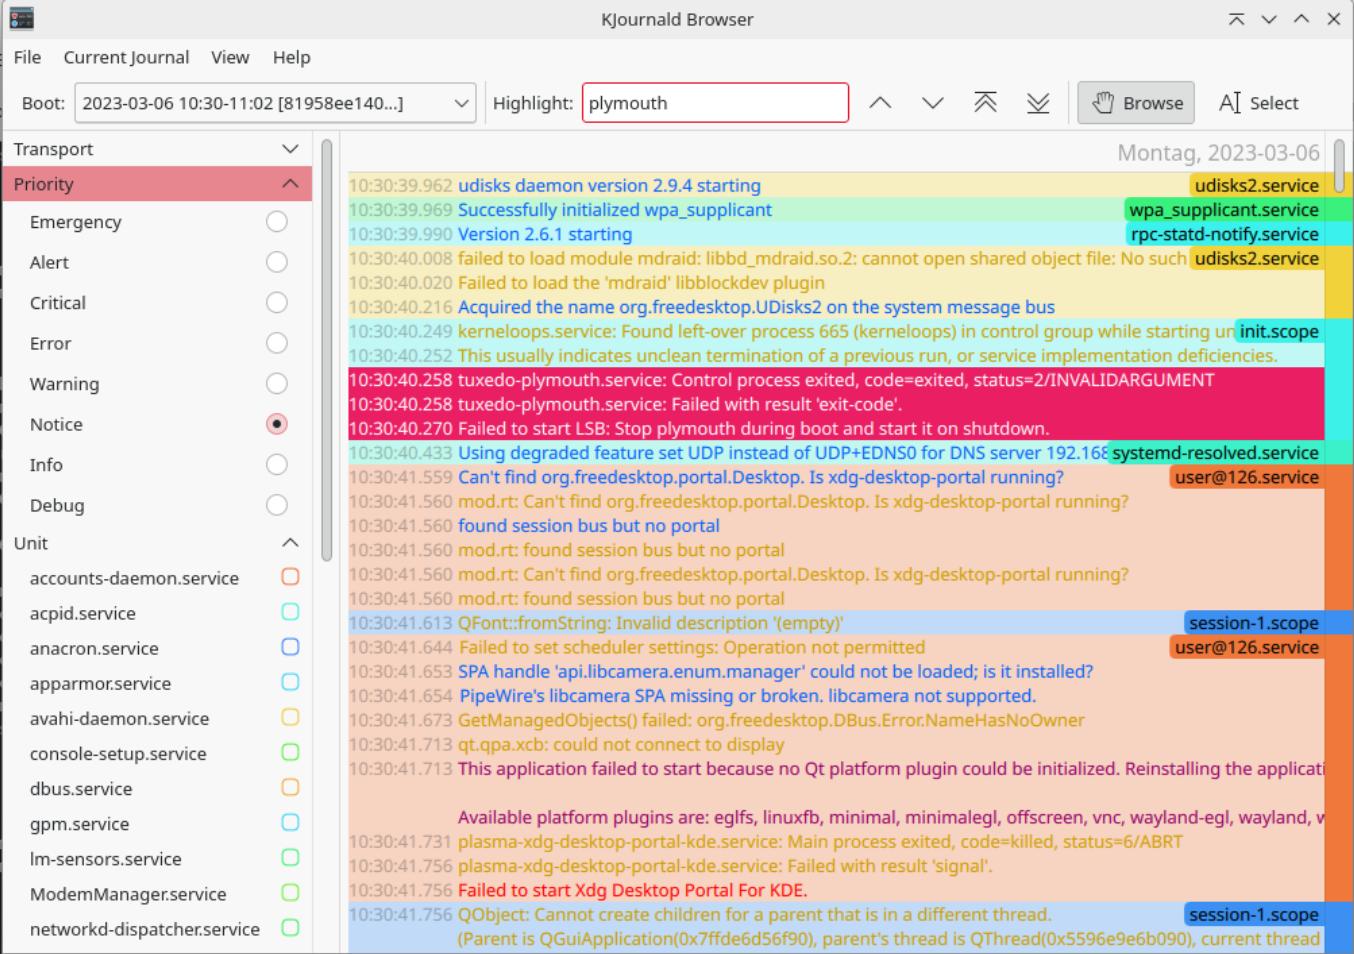Toggle dbus.service unit checkbox
The width and height of the screenshot is (1354, 954).
click(290, 787)
